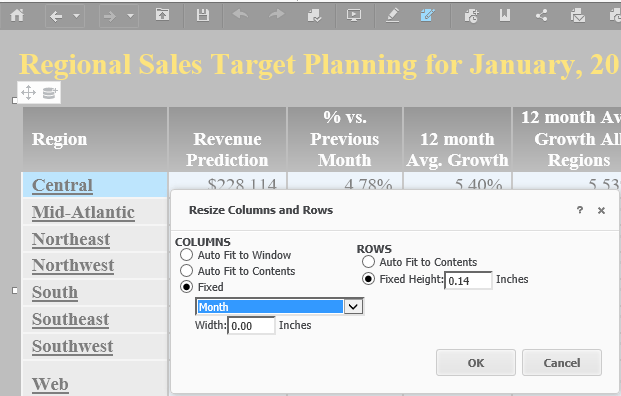This screenshot has width=621, height=396.
Task: Select the Fixed columns radio button
Action: 187,287
